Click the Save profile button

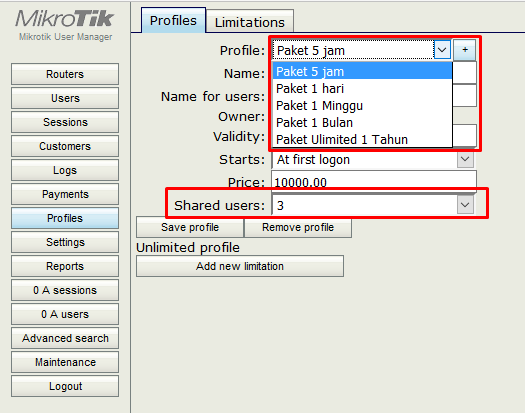tap(190, 227)
